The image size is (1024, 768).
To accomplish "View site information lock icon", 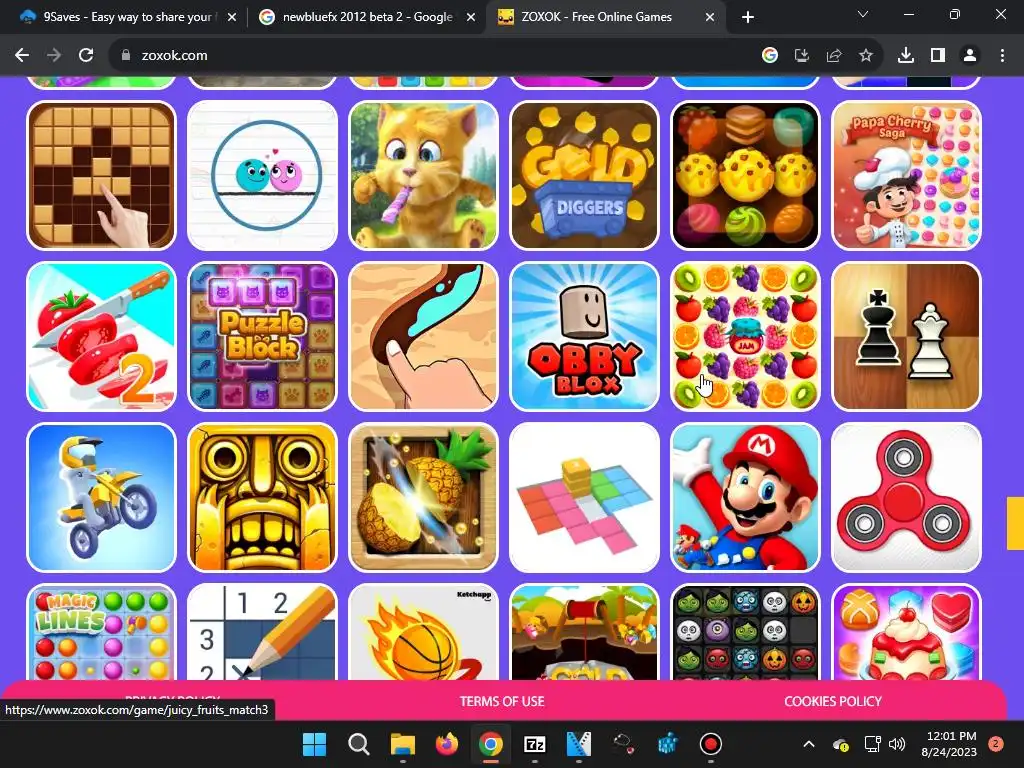I will [125, 56].
